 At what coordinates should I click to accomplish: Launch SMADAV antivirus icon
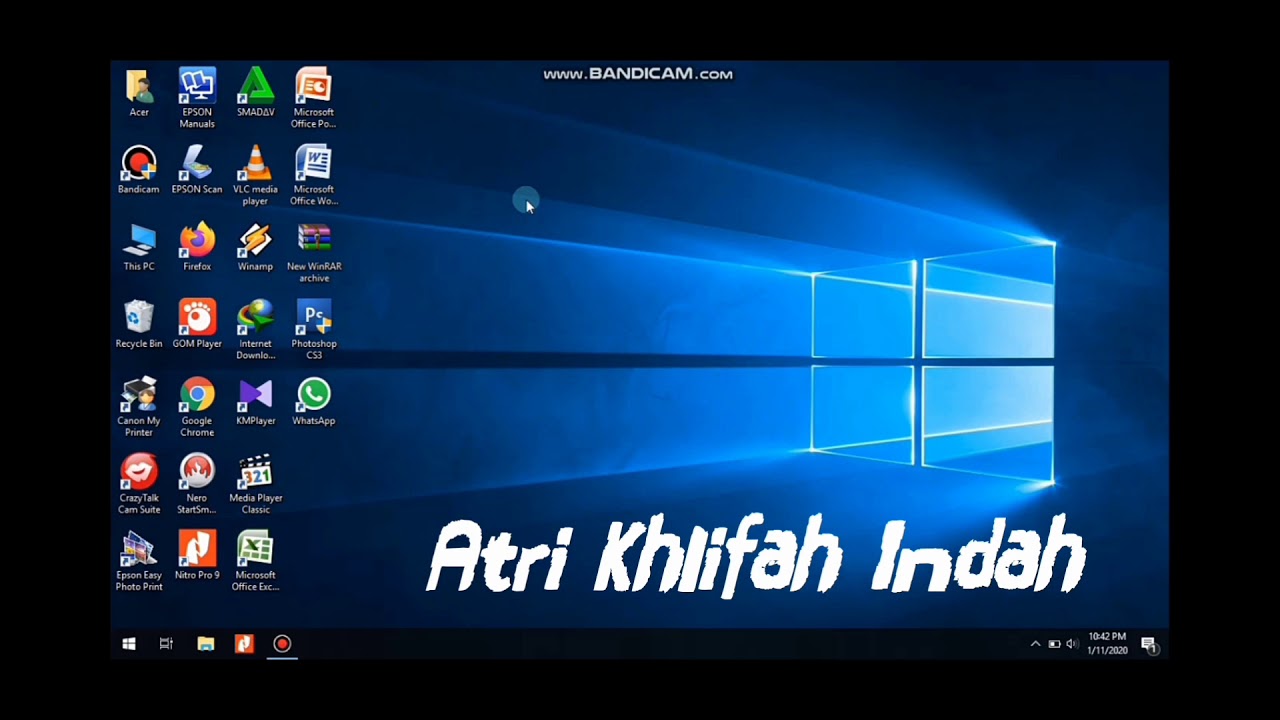point(255,92)
